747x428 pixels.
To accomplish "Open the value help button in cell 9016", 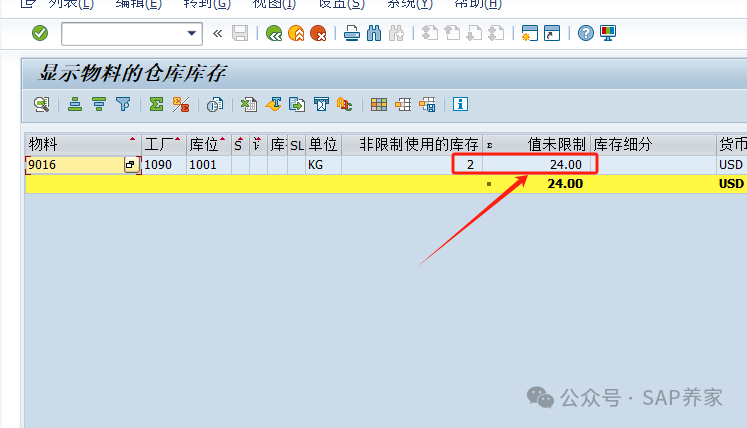I will [x=131, y=165].
